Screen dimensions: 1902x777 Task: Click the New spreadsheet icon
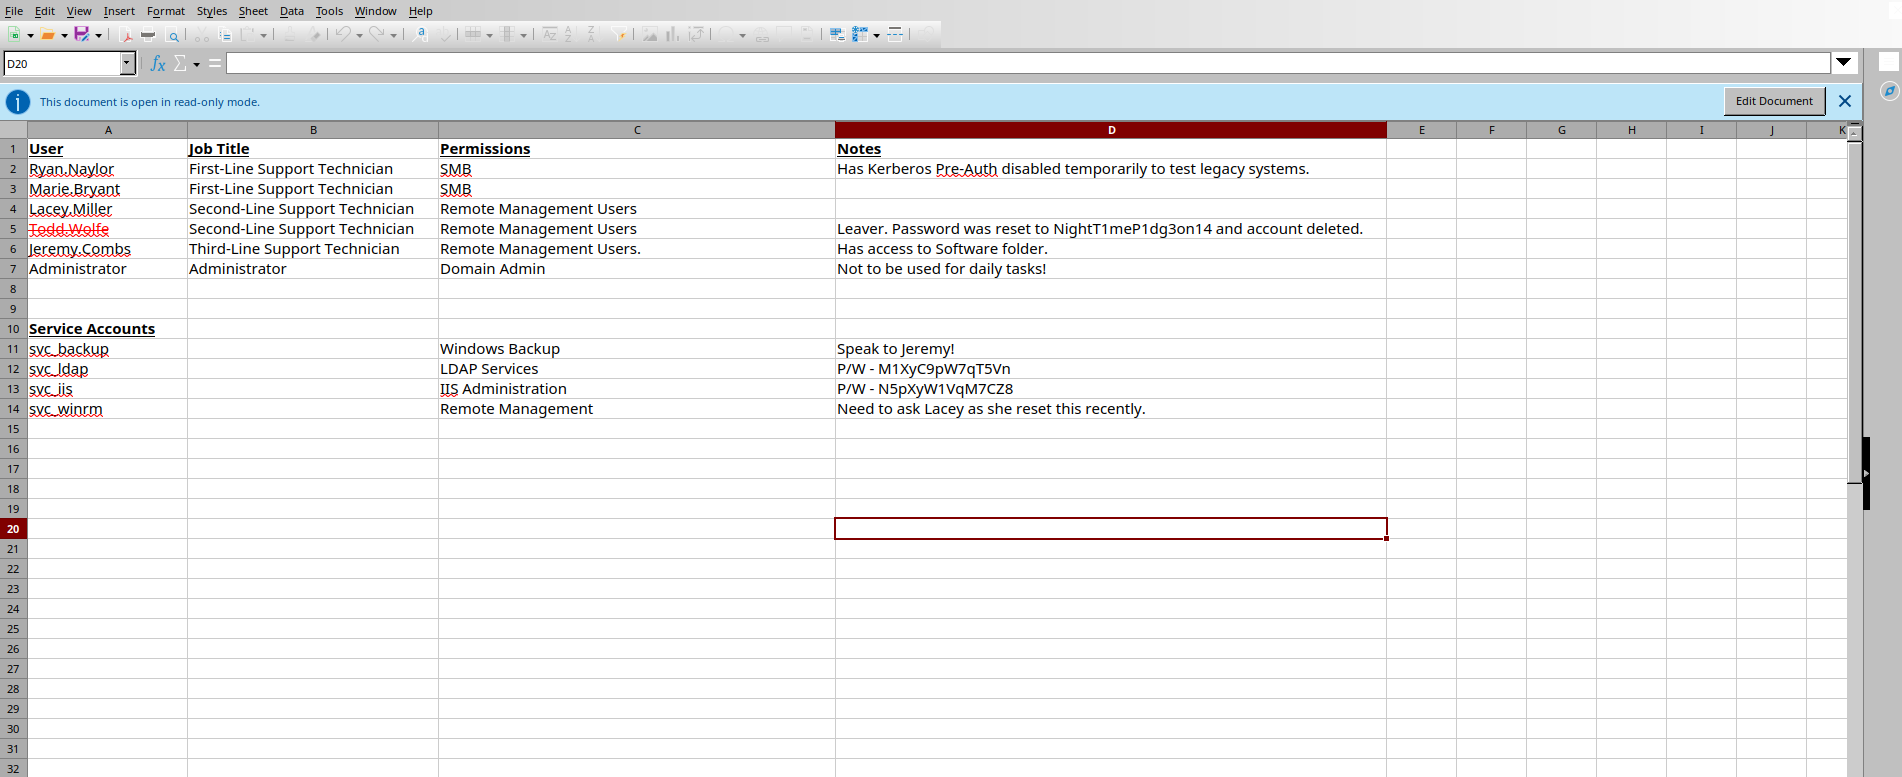[x=14, y=34]
